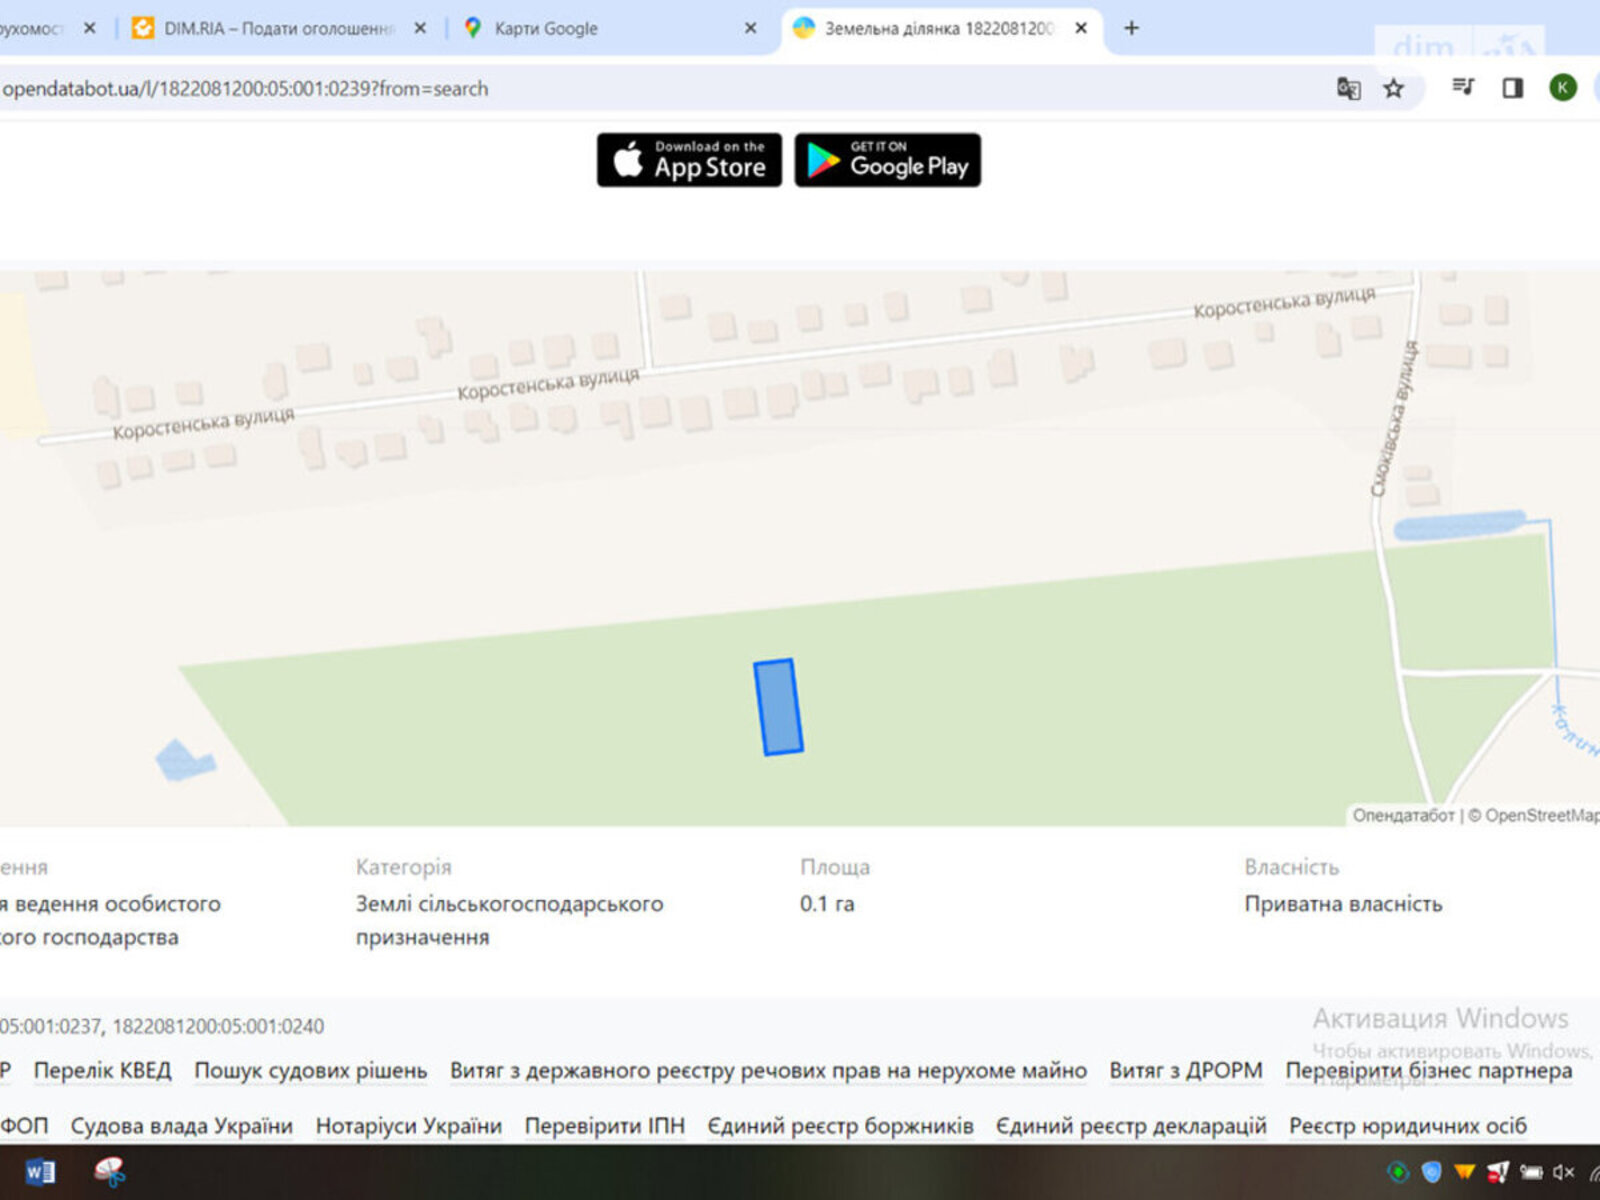
Task: Open Єдиний реєстр боржників link
Action: coord(840,1126)
